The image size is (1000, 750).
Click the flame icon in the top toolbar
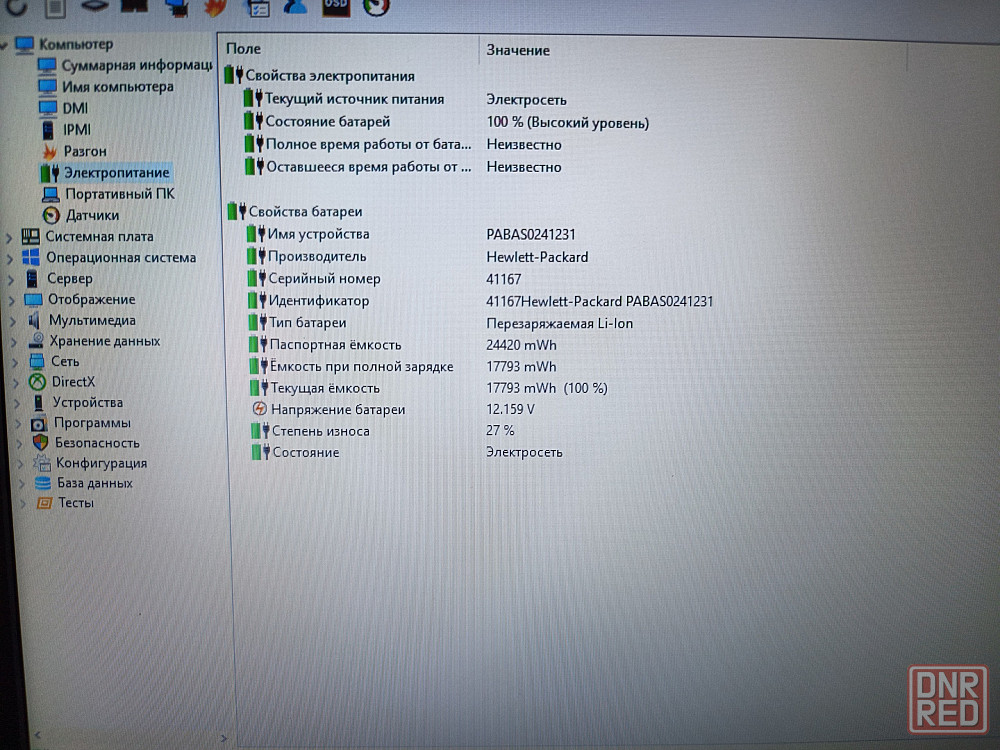[x=216, y=8]
